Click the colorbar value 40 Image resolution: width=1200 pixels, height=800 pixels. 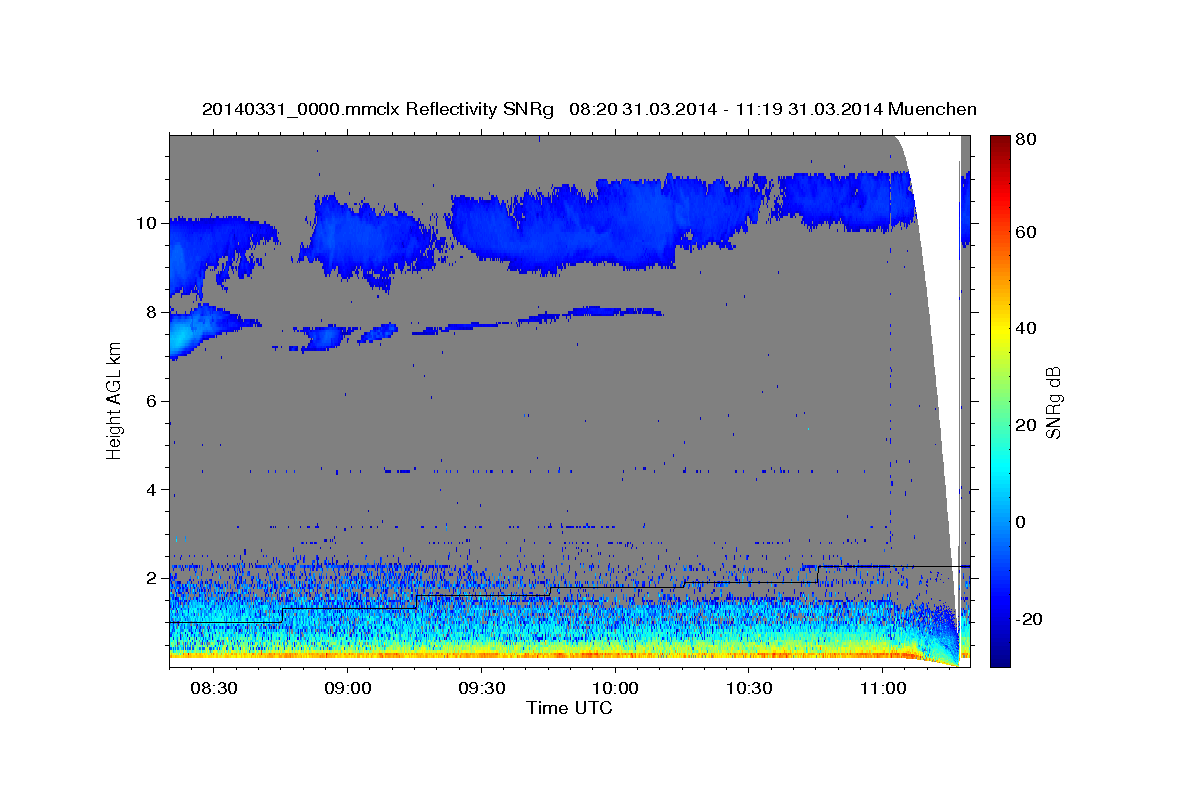click(x=1027, y=328)
